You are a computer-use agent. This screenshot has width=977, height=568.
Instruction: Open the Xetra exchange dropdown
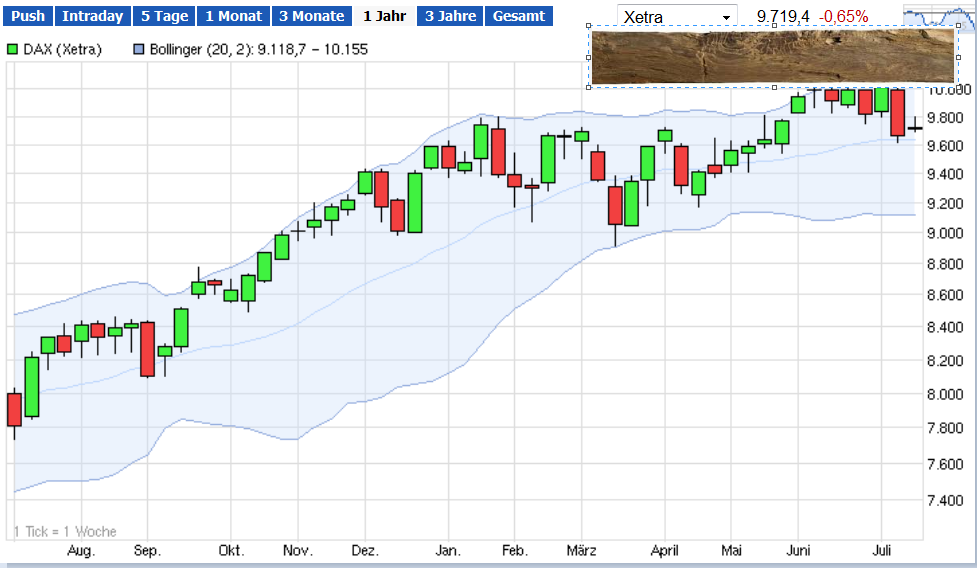[x=677, y=17]
